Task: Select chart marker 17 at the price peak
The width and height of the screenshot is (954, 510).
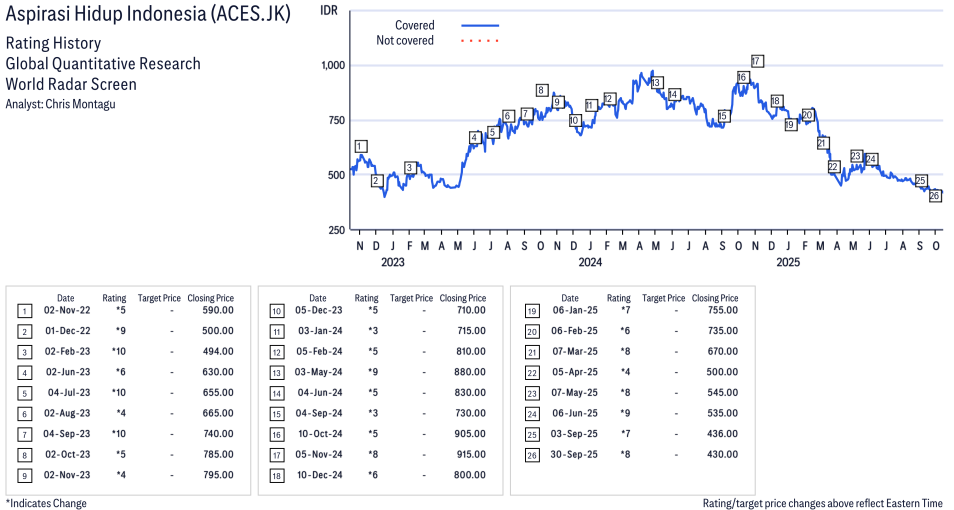Action: [x=757, y=61]
